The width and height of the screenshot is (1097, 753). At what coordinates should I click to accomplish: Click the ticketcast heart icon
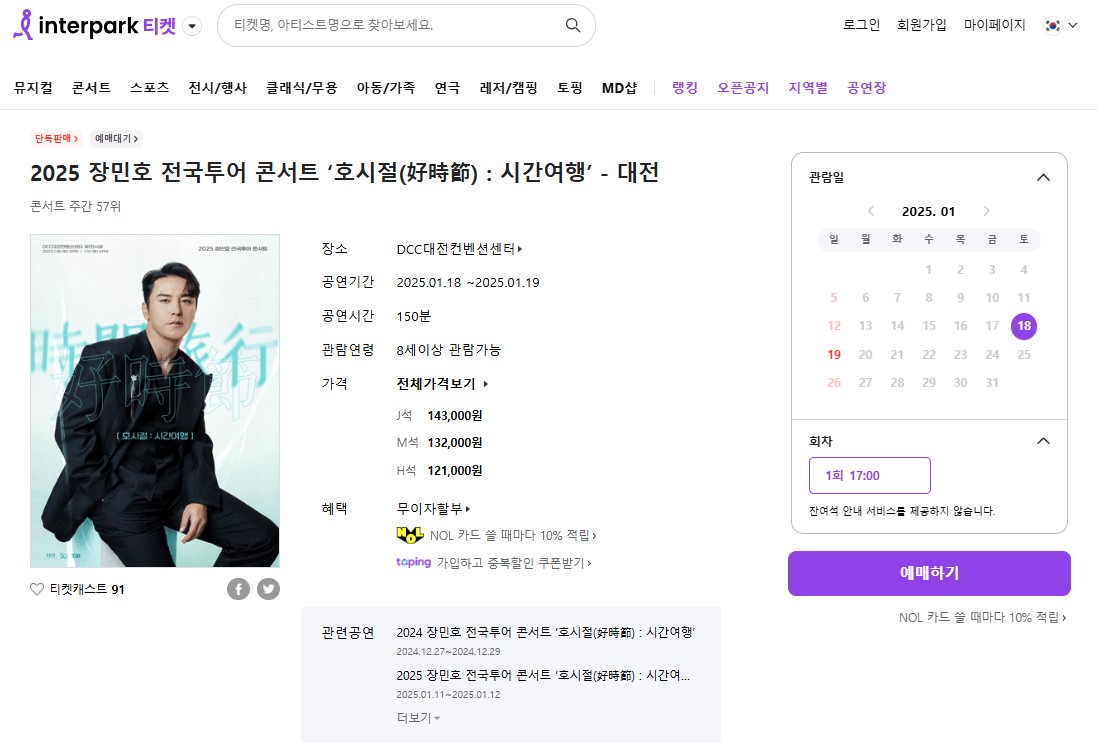37,589
